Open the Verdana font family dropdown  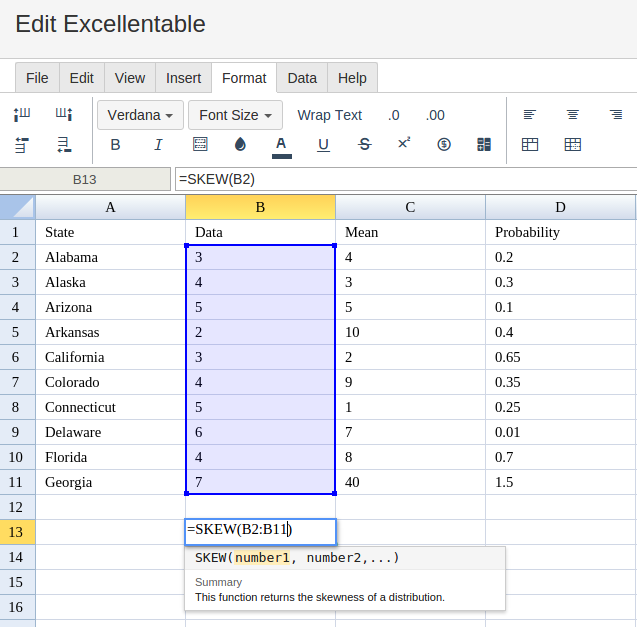pyautogui.click(x=140, y=115)
